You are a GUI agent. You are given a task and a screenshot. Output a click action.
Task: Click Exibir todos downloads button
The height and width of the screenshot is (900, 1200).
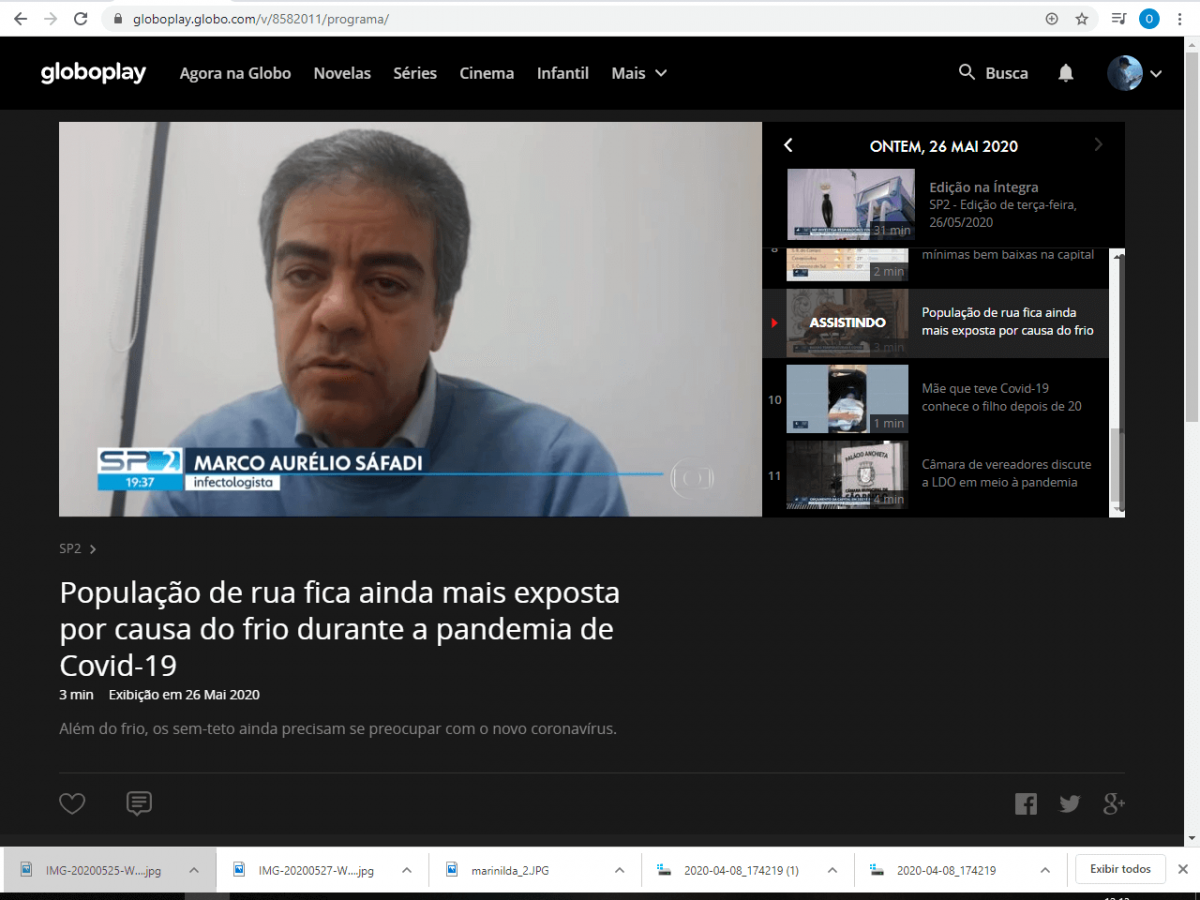[1120, 869]
